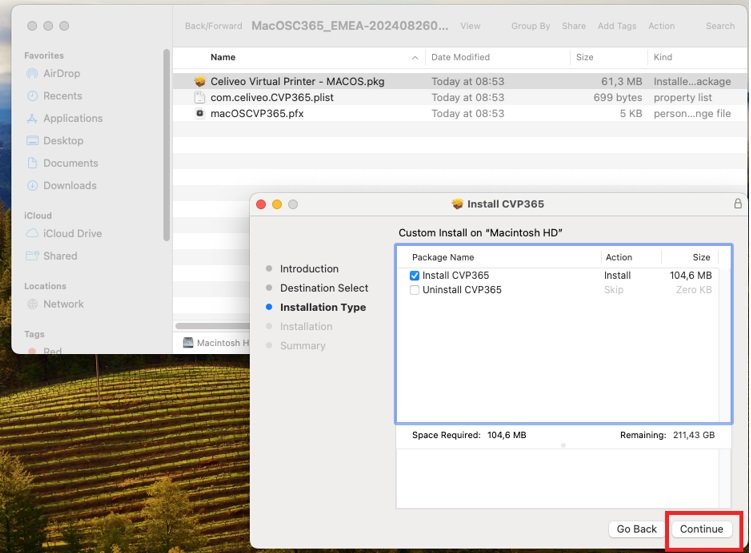Click the Action column header in installer

618,257
